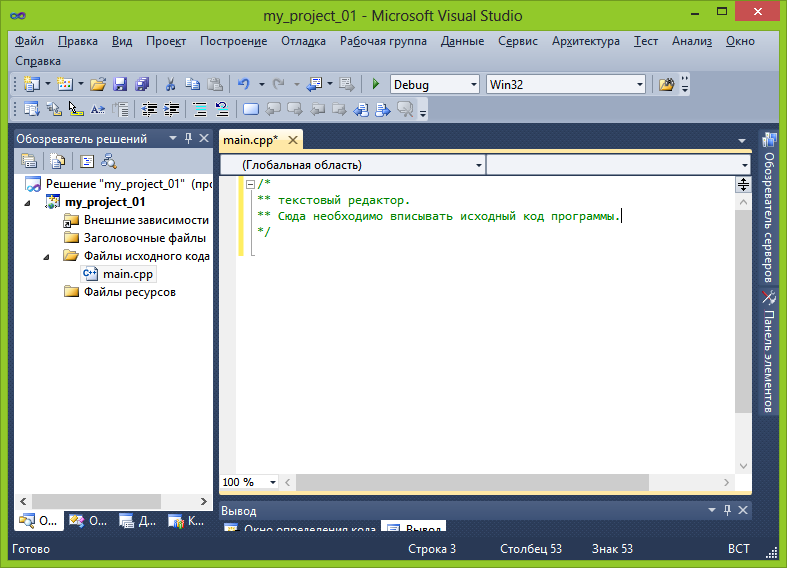The height and width of the screenshot is (568, 787).
Task: Open the Справка menu
Action: [x=38, y=61]
